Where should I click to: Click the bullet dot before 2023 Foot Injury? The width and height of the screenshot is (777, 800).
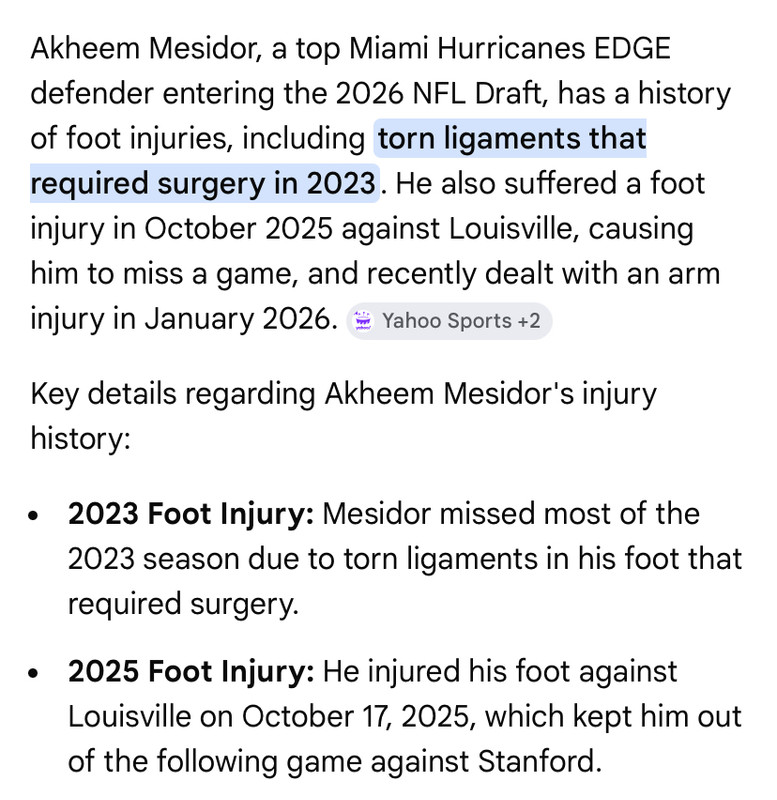[x=34, y=515]
